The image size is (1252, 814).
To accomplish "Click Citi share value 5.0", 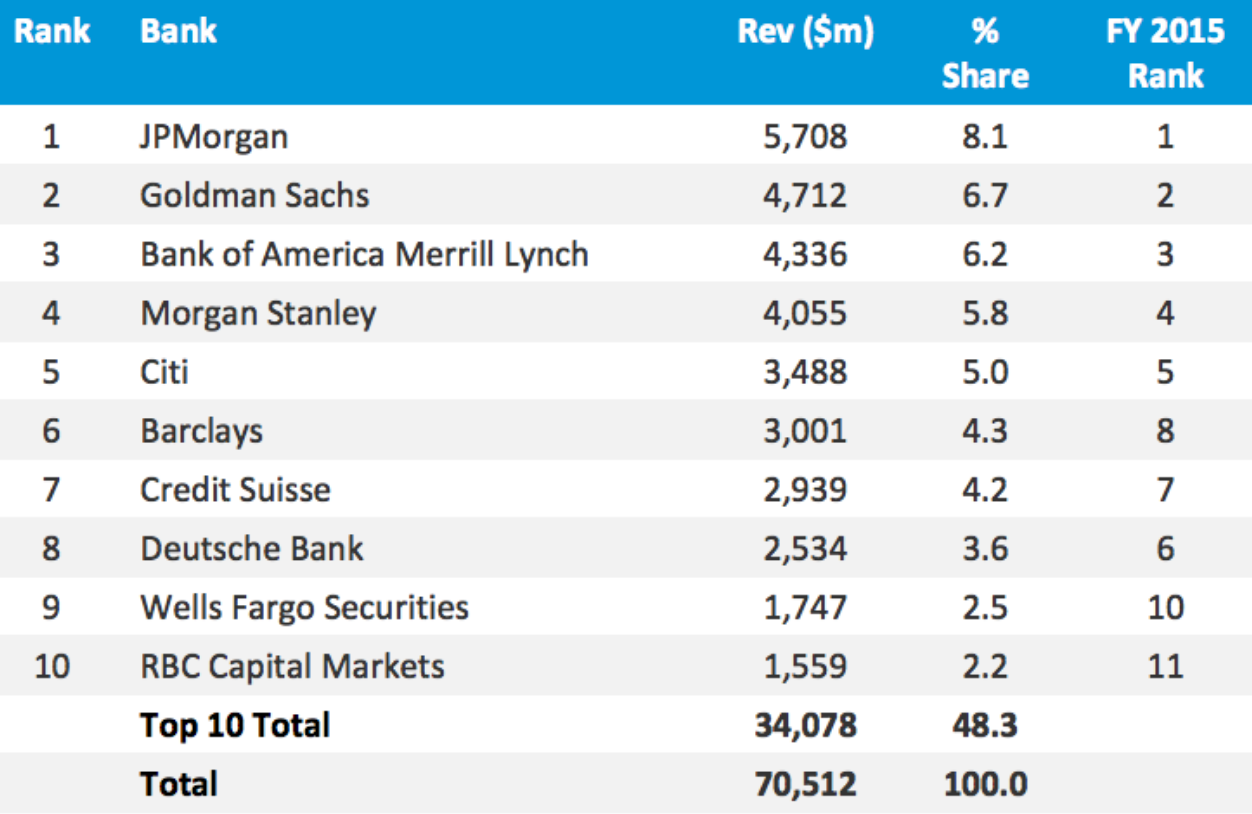I will [985, 373].
